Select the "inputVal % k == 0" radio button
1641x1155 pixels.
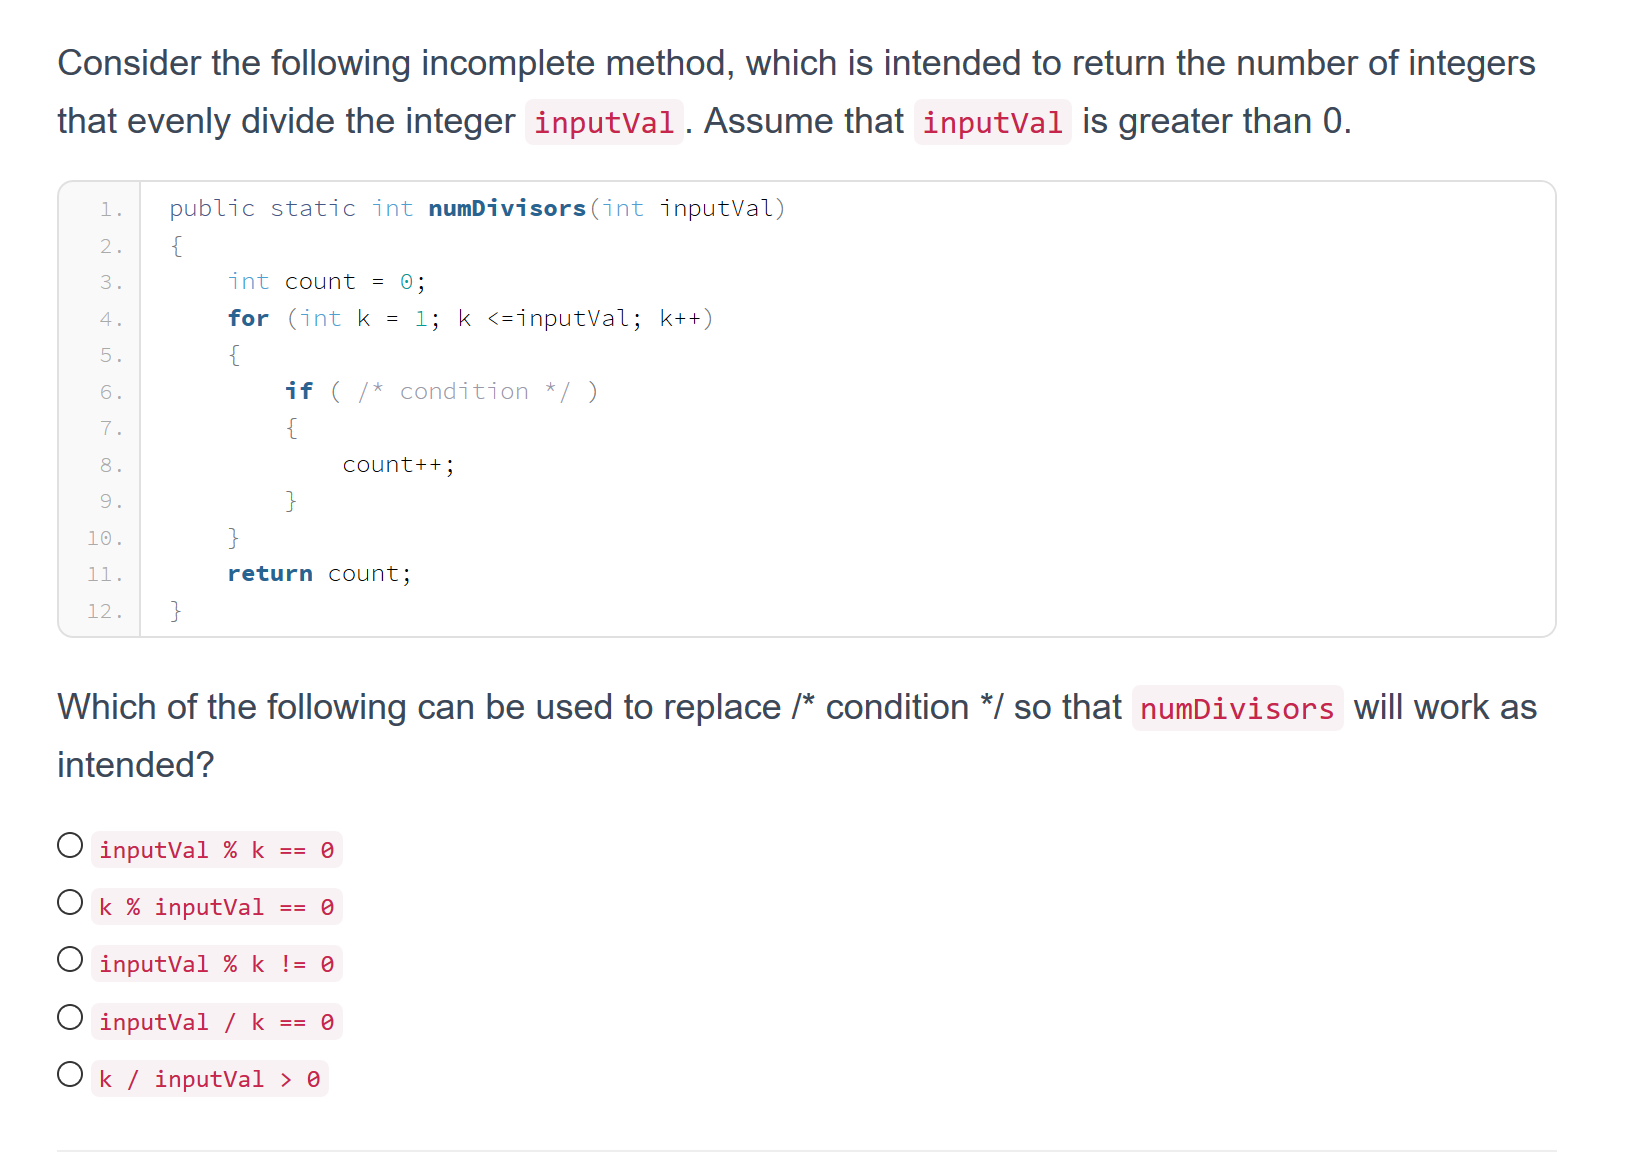70,846
